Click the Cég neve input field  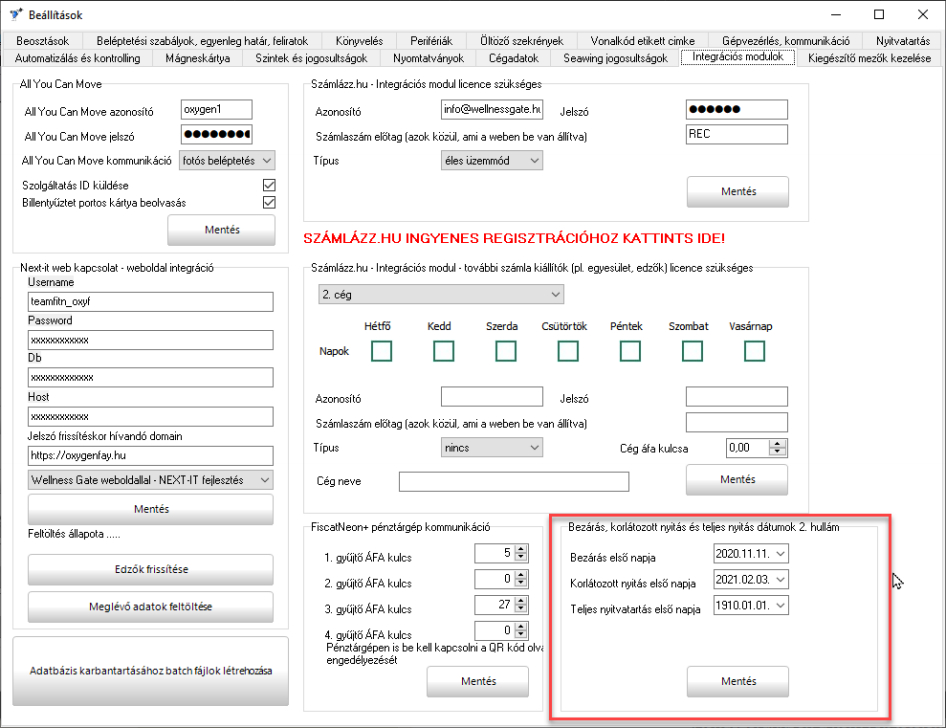pos(514,481)
